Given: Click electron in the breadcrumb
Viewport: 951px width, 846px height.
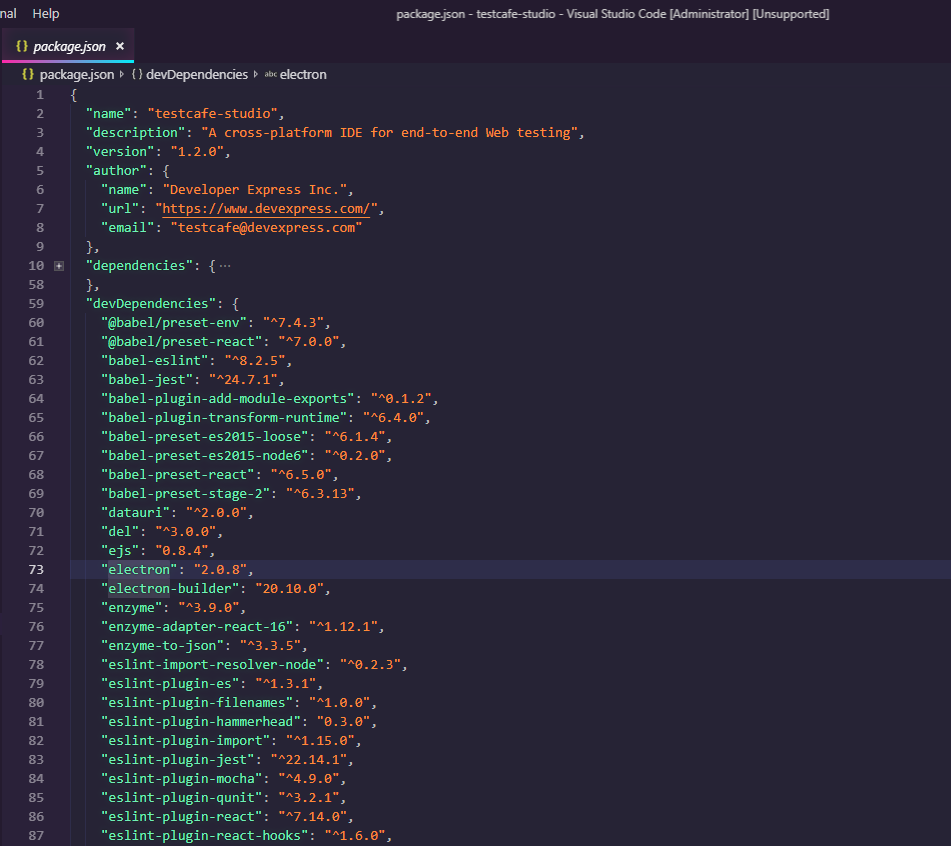Looking at the screenshot, I should [x=303, y=75].
